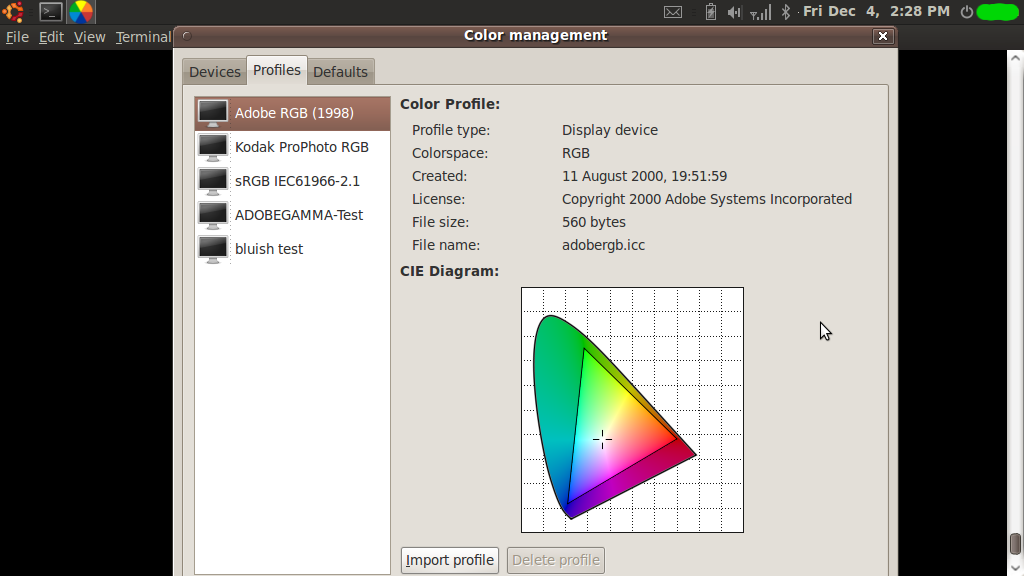Viewport: 1024px width, 576px height.
Task: Click the battery status indicator
Action: pos(711,12)
